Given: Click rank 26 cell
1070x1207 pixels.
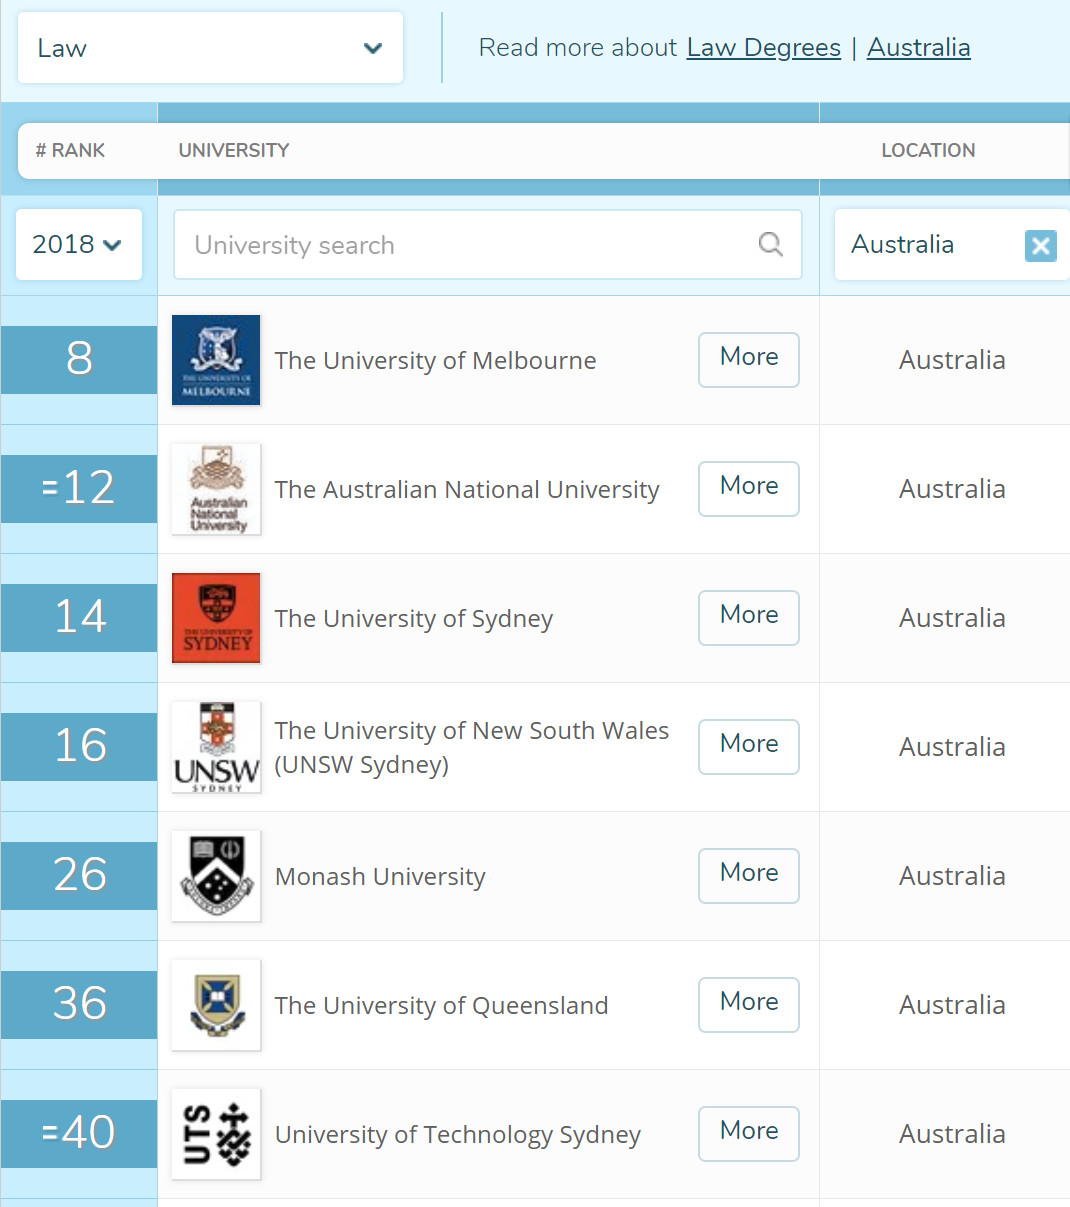Looking at the screenshot, I should [79, 875].
